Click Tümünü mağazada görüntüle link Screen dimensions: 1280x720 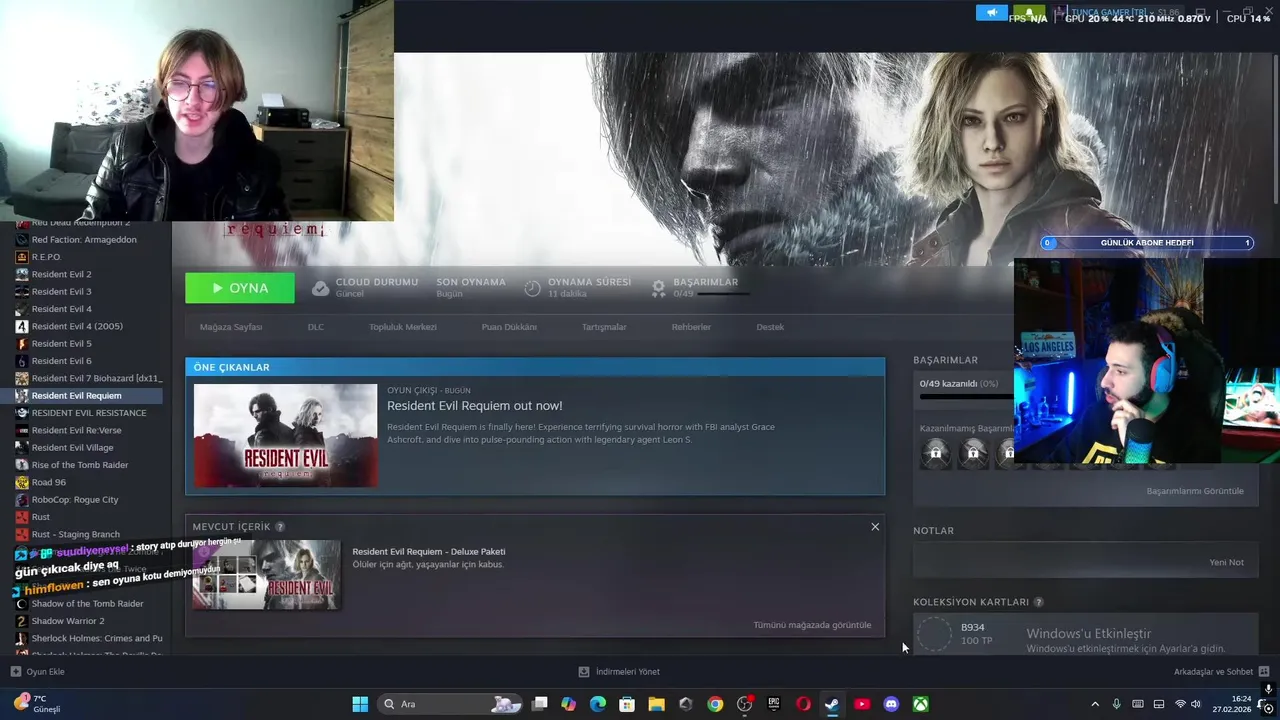click(x=812, y=625)
